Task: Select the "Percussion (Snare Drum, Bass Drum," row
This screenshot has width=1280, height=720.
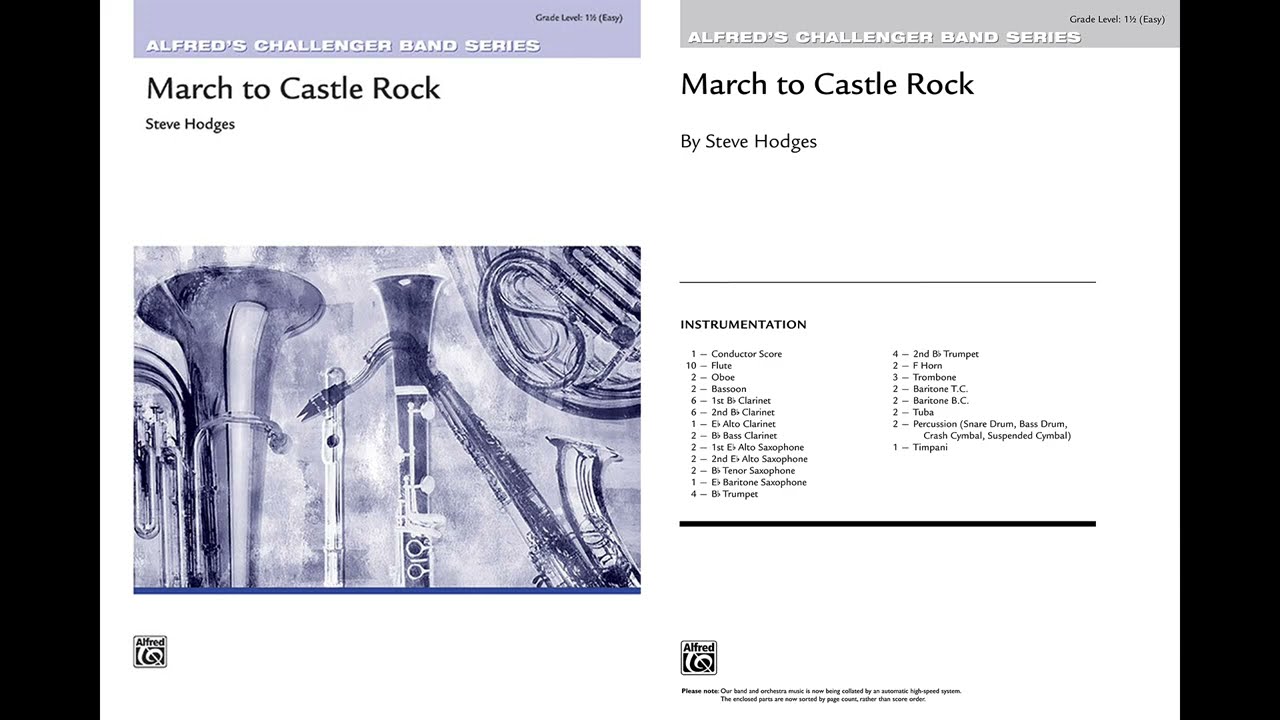Action: (x=980, y=424)
